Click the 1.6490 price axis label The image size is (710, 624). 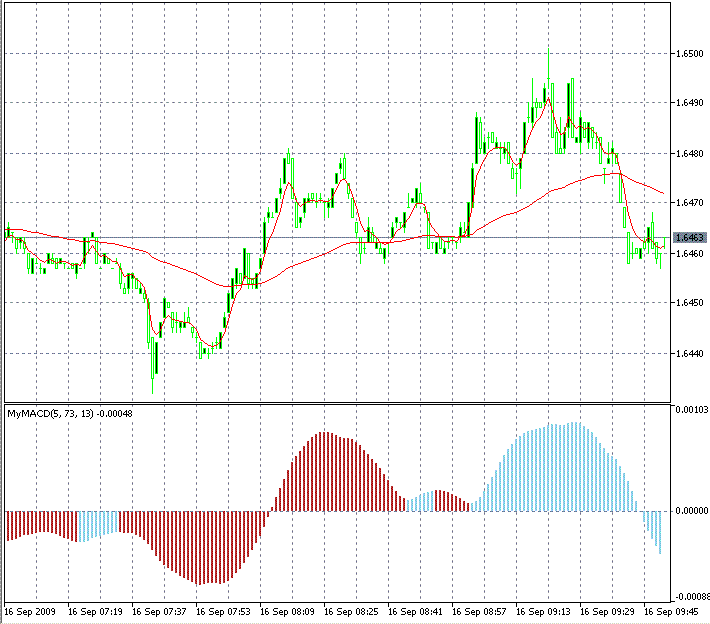pos(690,103)
